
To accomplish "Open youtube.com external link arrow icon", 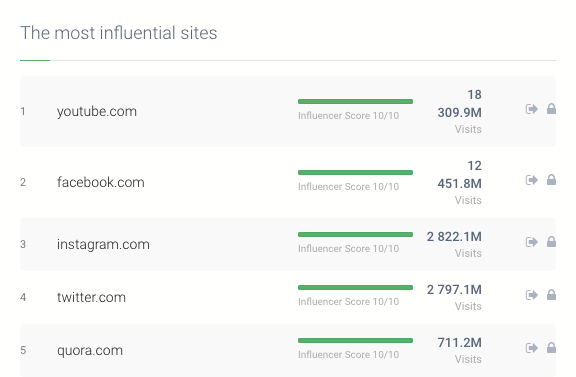I will point(532,109).
